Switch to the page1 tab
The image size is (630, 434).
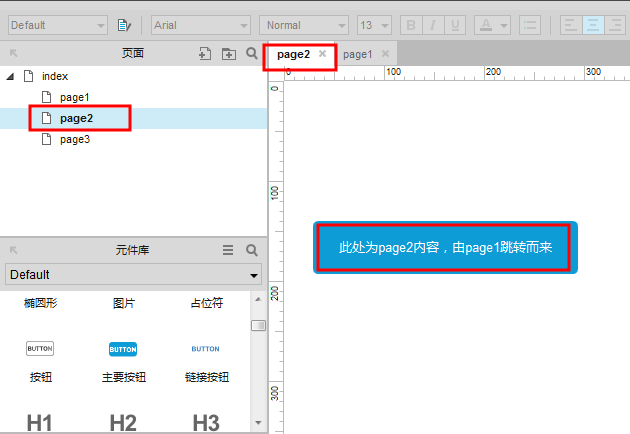357,54
